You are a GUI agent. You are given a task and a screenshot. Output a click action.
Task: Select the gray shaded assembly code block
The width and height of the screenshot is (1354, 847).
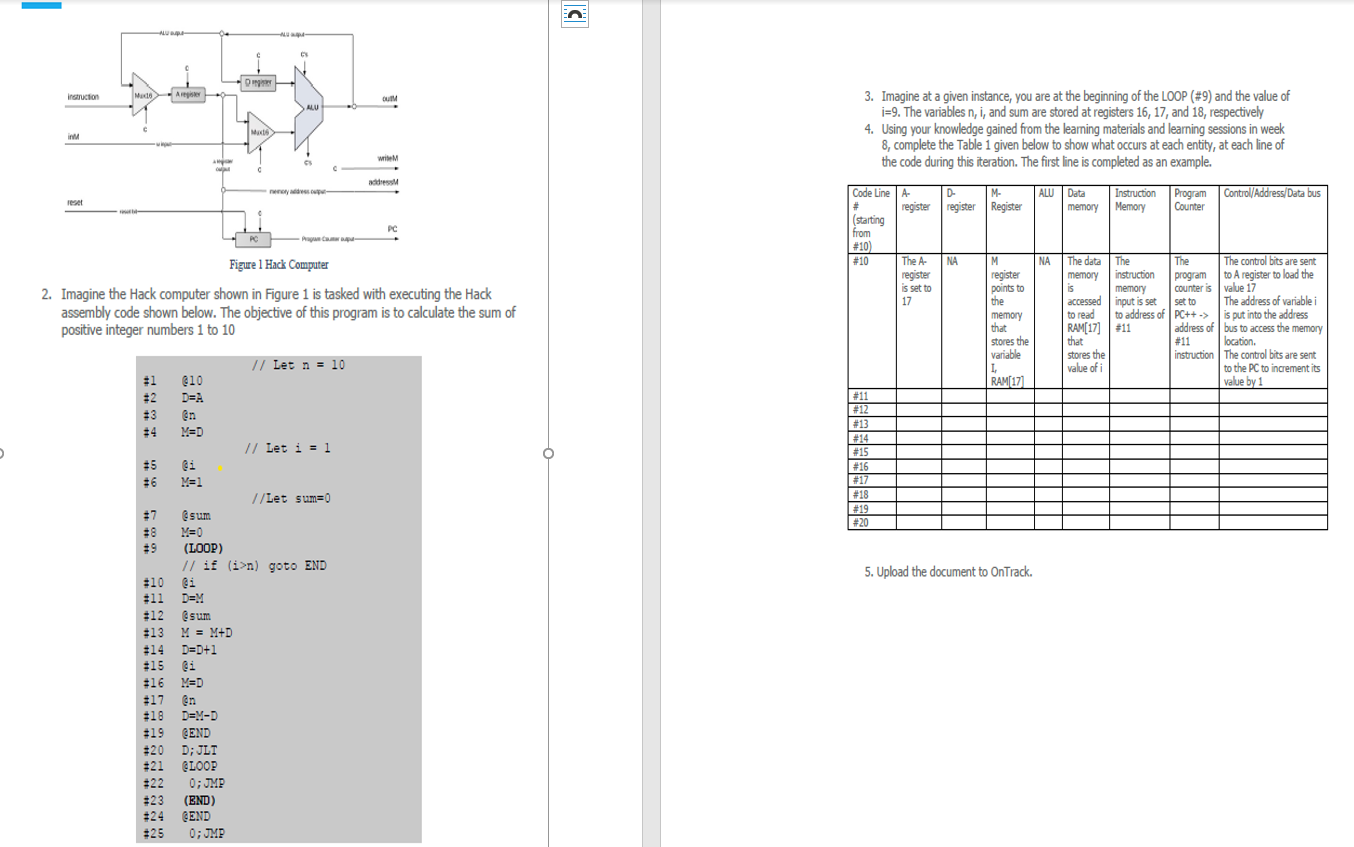coord(278,600)
